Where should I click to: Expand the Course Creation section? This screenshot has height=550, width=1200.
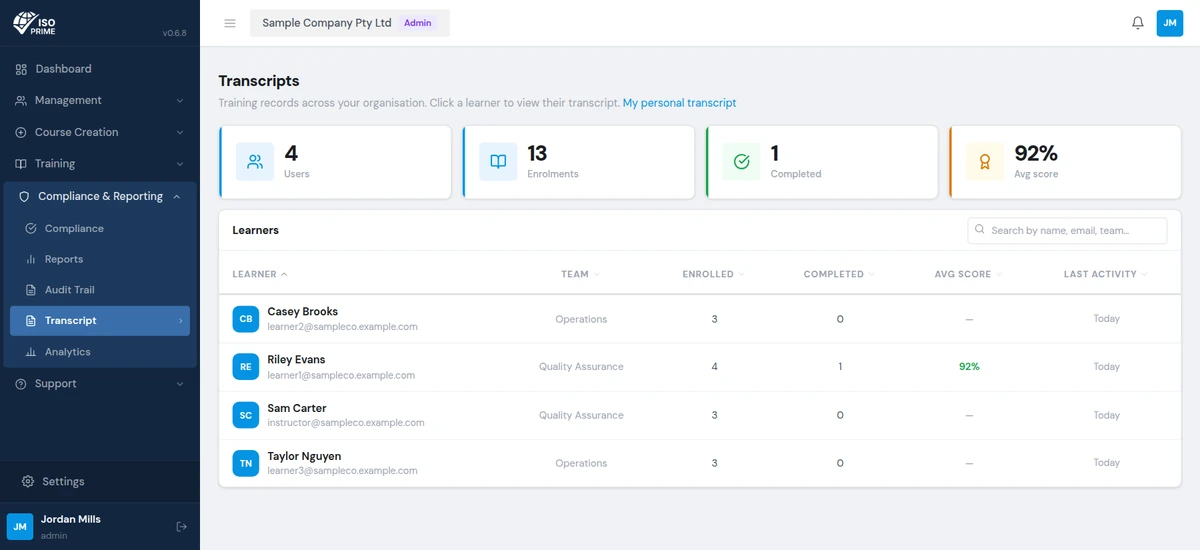click(x=100, y=132)
